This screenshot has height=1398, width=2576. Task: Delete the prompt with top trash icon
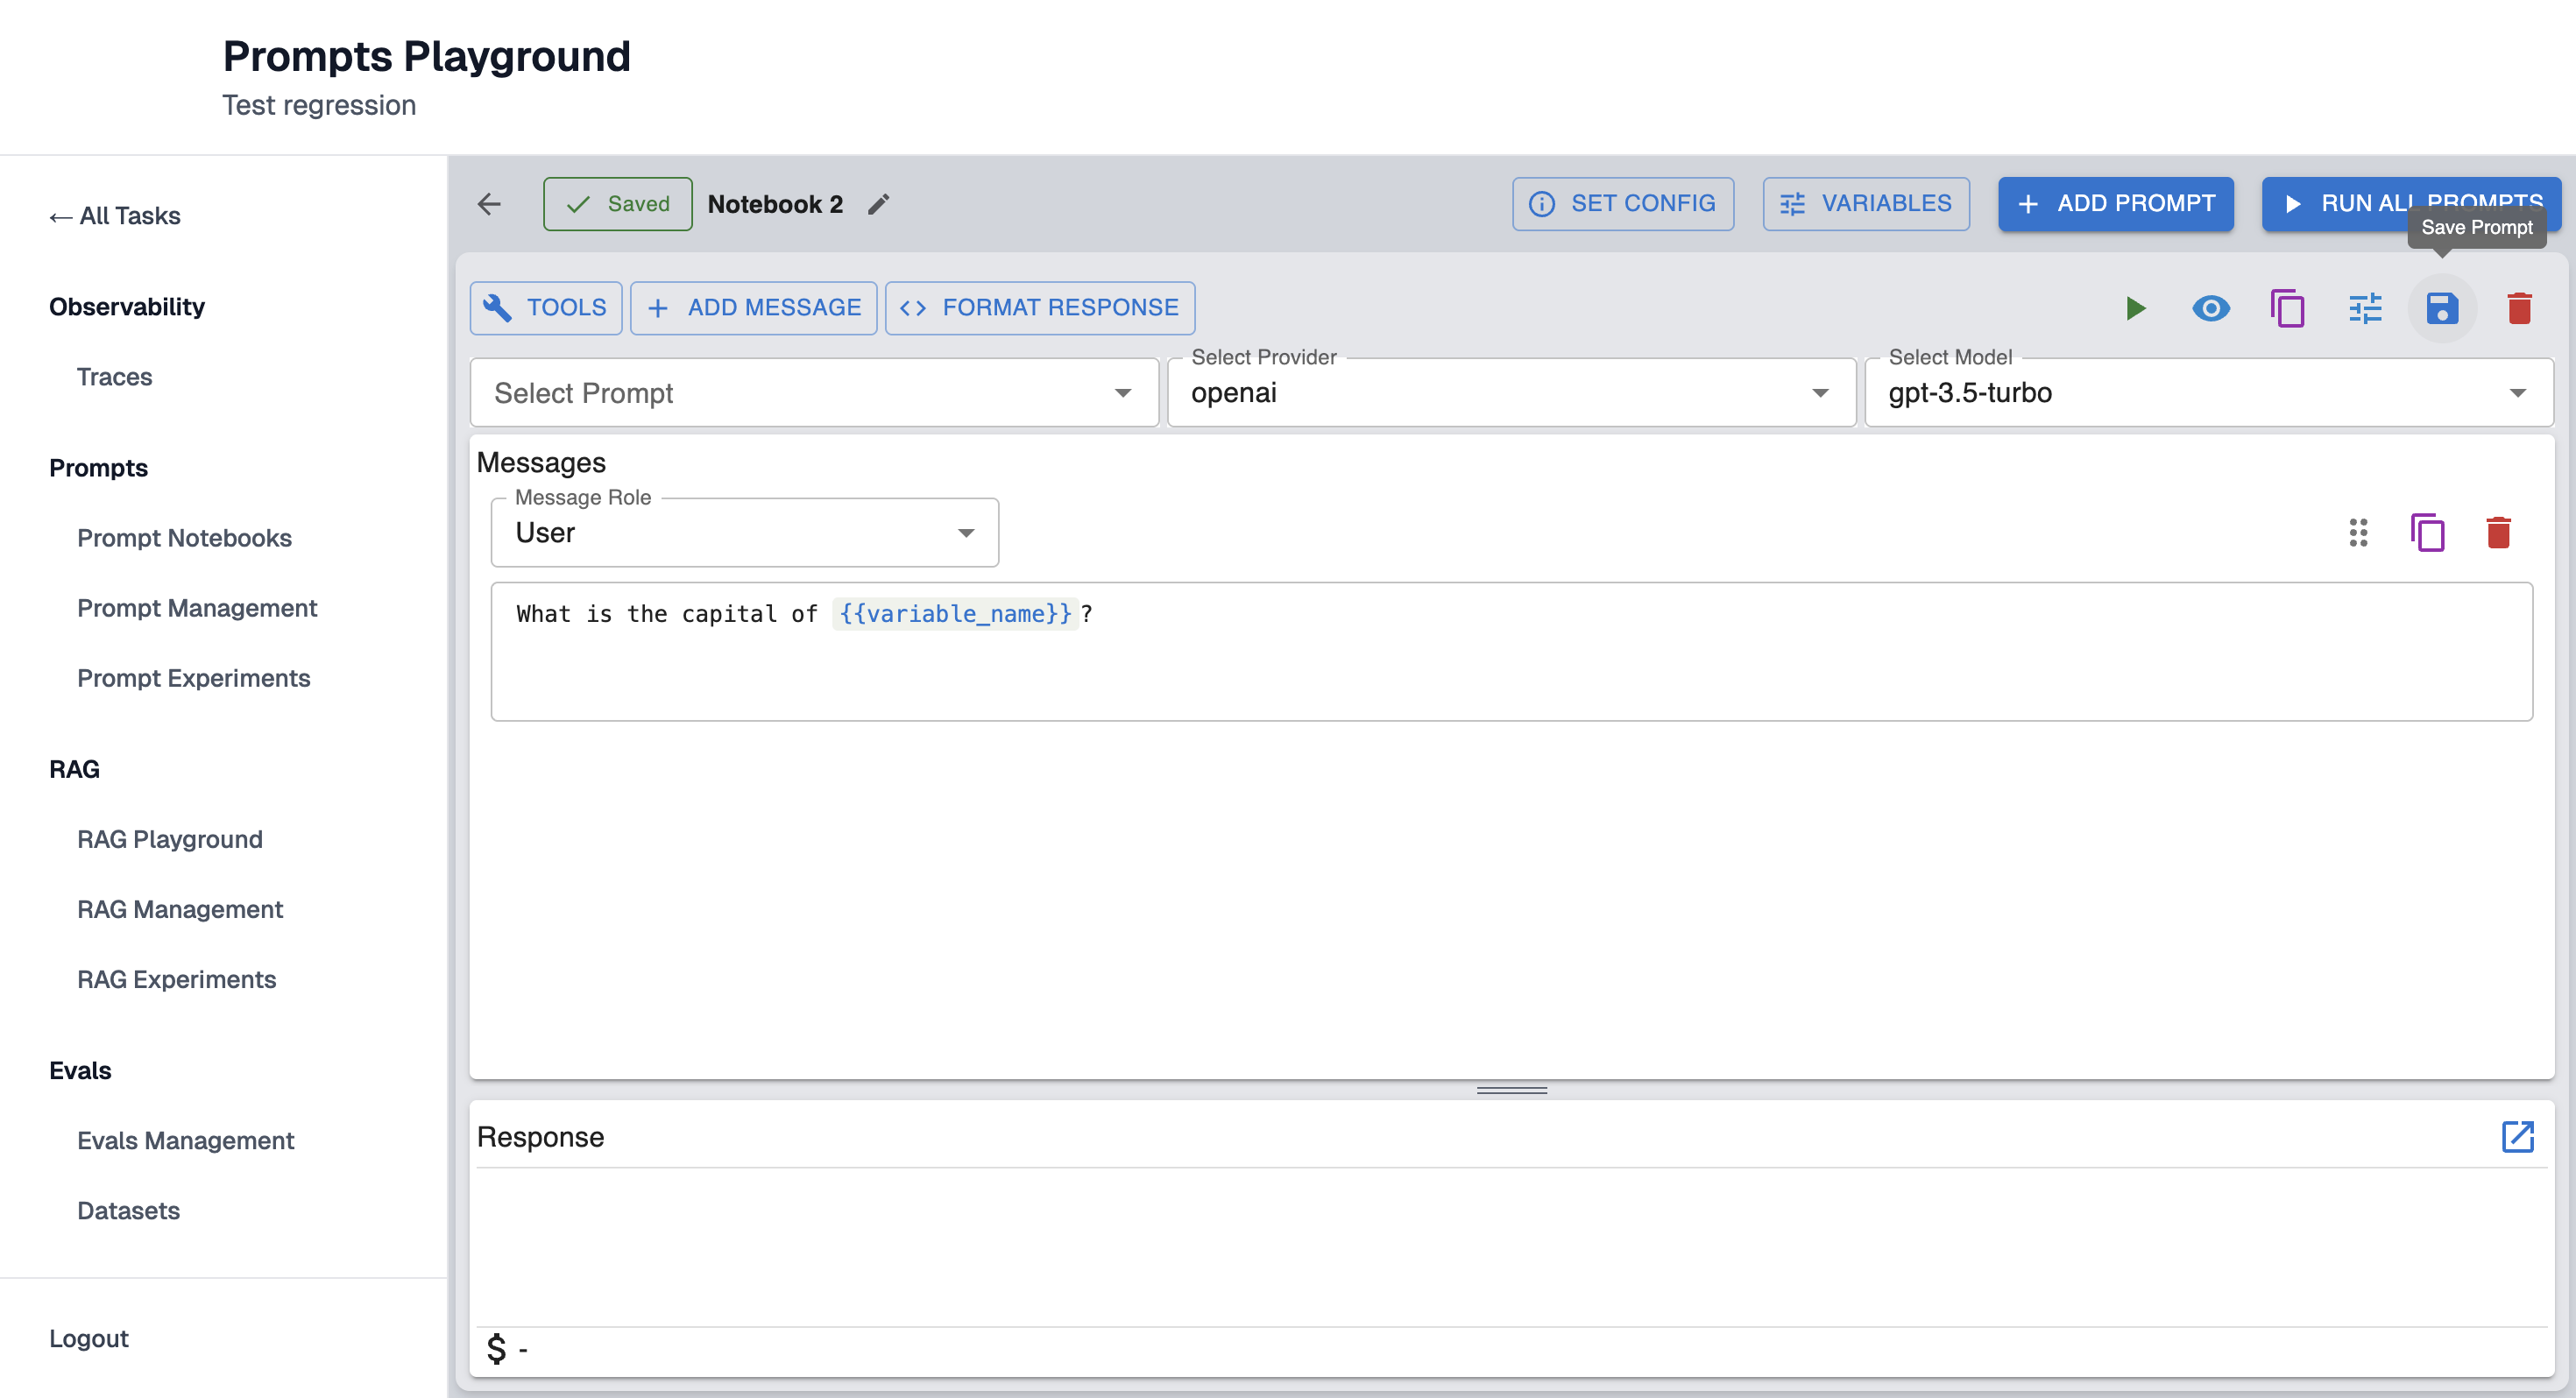[2518, 308]
